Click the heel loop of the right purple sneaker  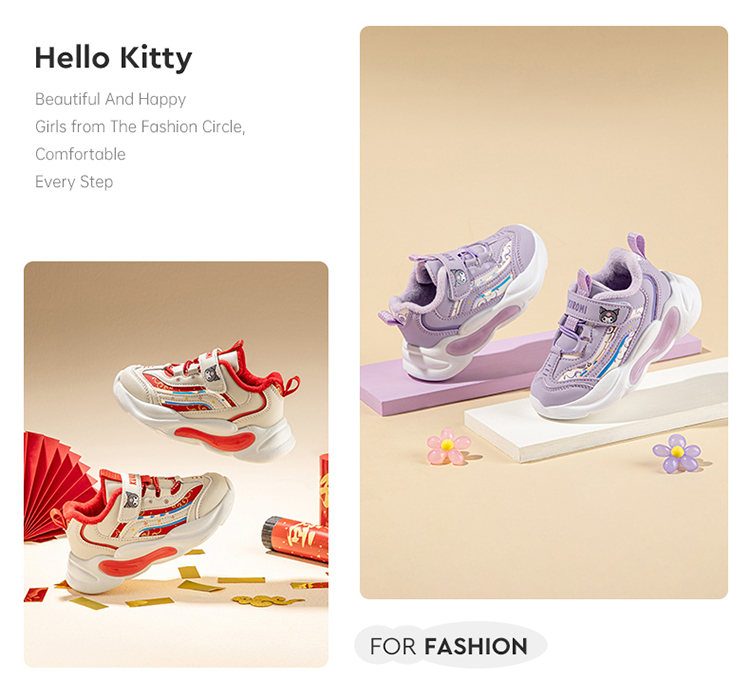[636, 246]
